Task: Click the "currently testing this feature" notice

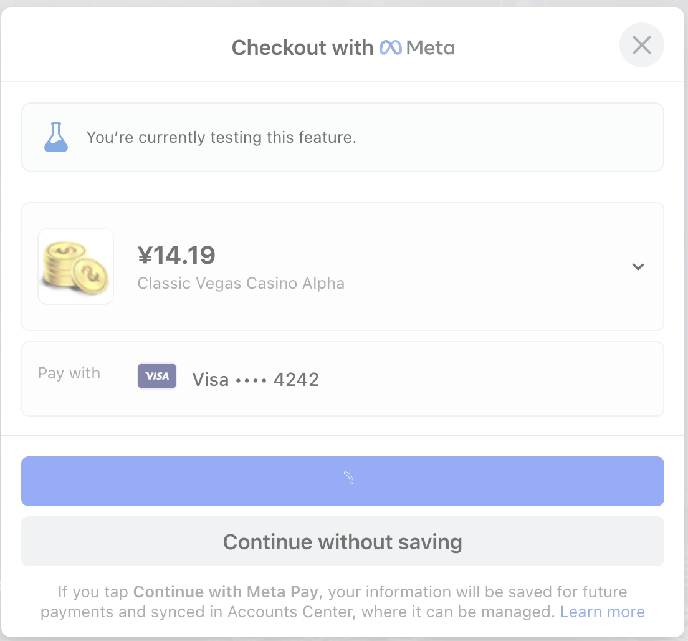Action: 221,137
